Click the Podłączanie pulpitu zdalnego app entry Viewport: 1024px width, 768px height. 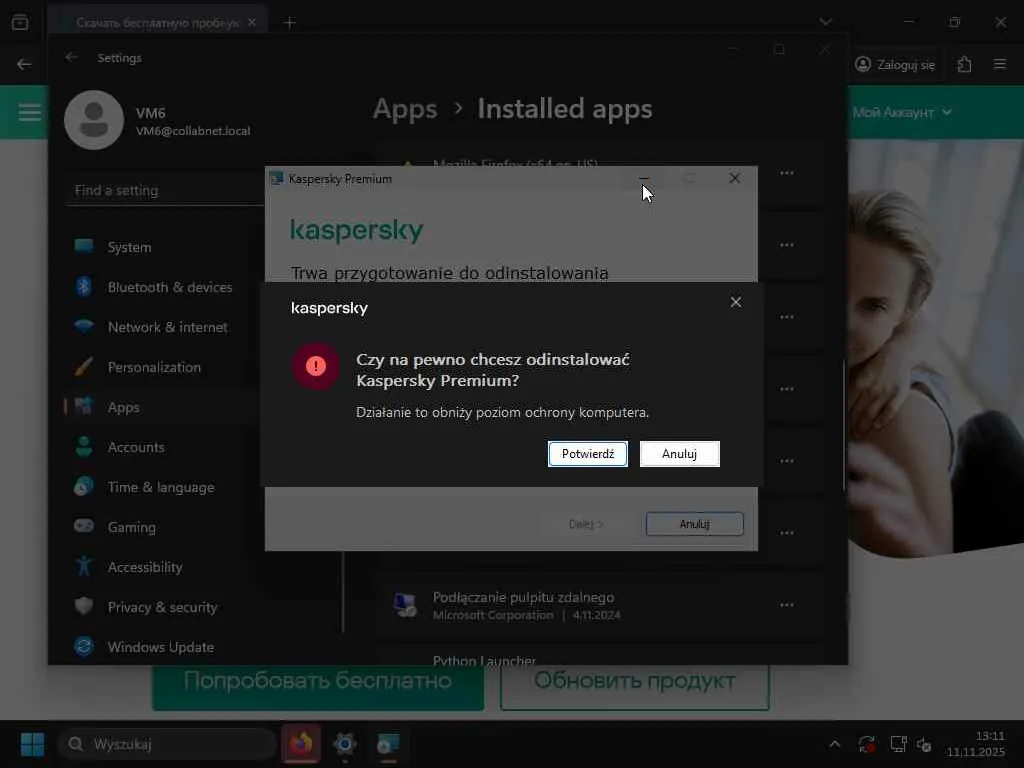pyautogui.click(x=600, y=605)
